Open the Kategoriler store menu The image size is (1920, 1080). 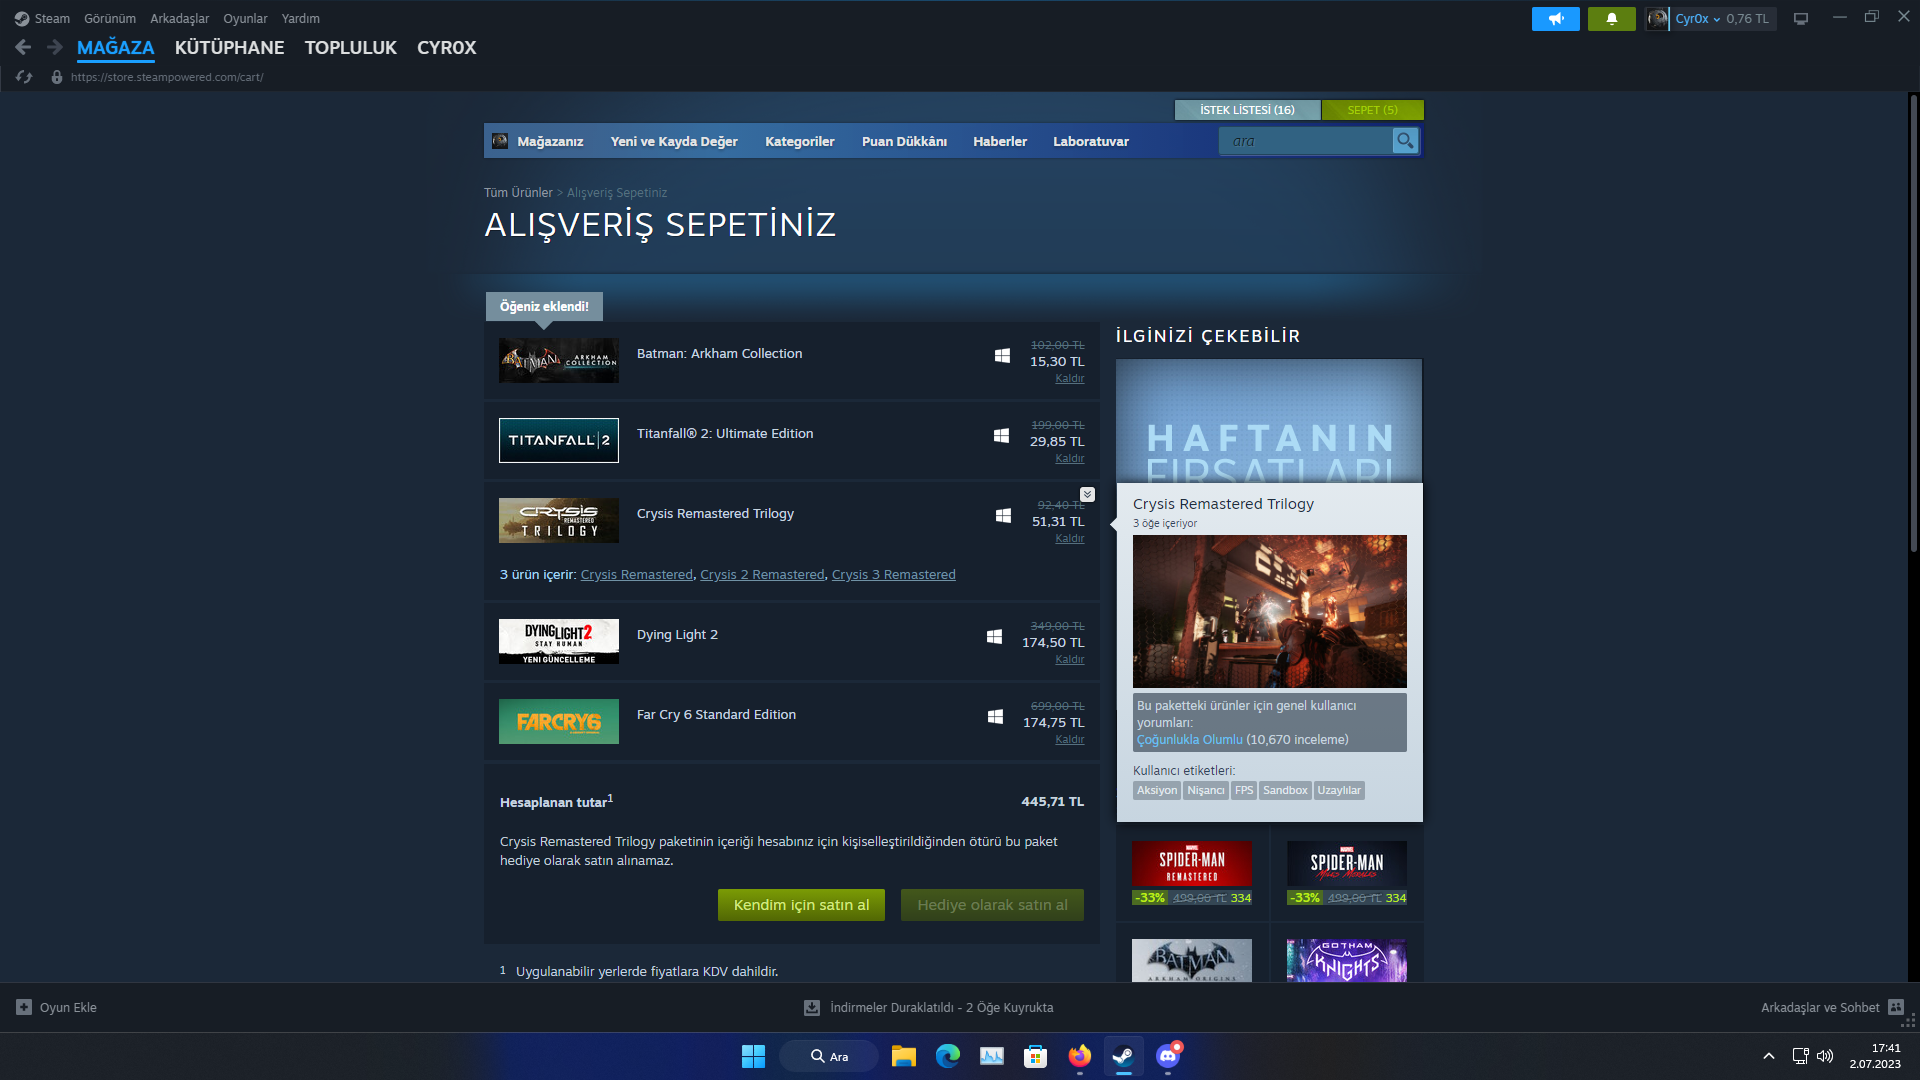799,141
